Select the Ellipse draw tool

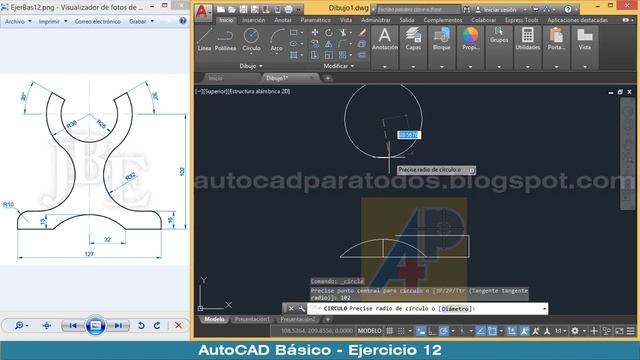[294, 43]
